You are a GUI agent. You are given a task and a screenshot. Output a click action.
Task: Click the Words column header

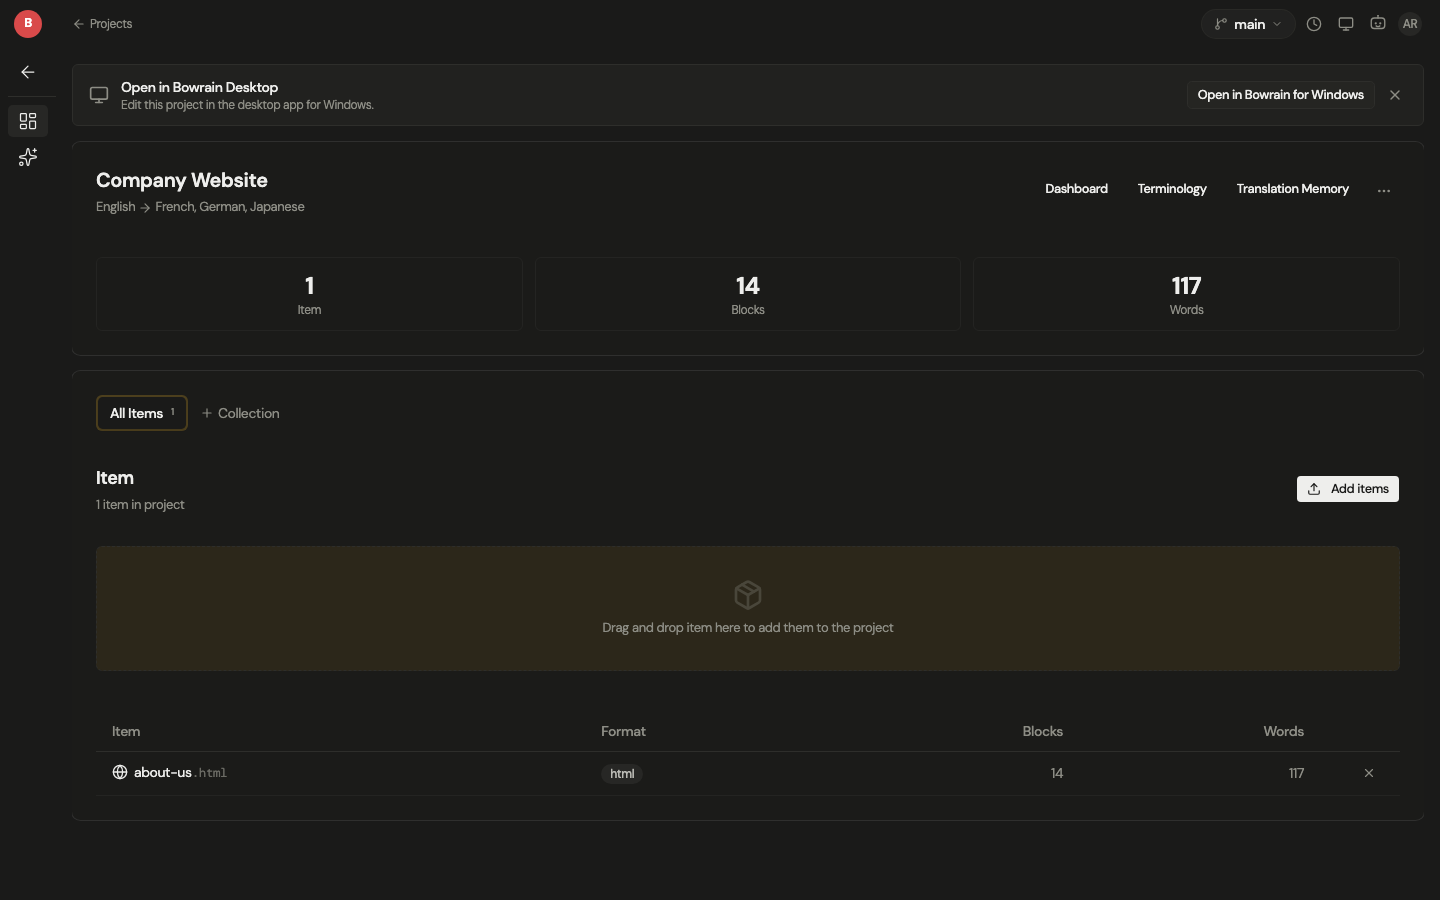click(1283, 732)
